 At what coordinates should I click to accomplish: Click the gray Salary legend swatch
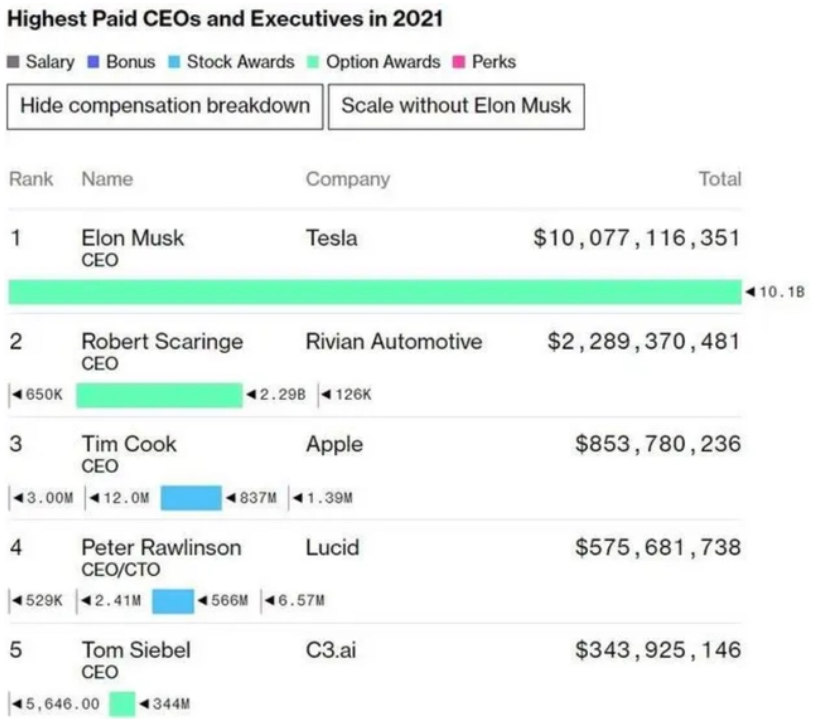coord(13,62)
